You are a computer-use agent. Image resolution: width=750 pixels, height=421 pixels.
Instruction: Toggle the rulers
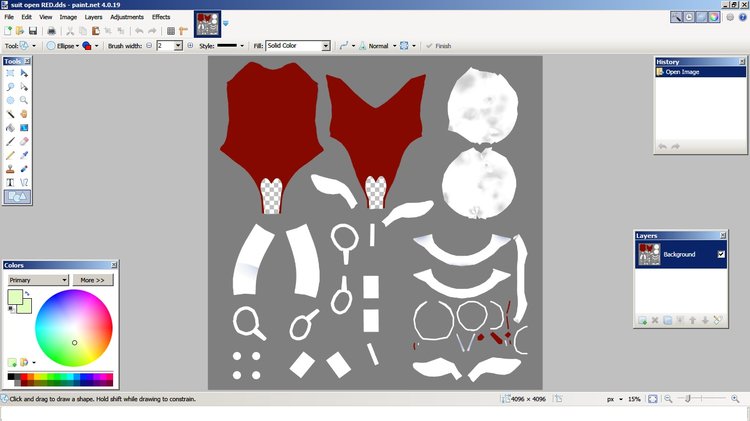(x=183, y=31)
